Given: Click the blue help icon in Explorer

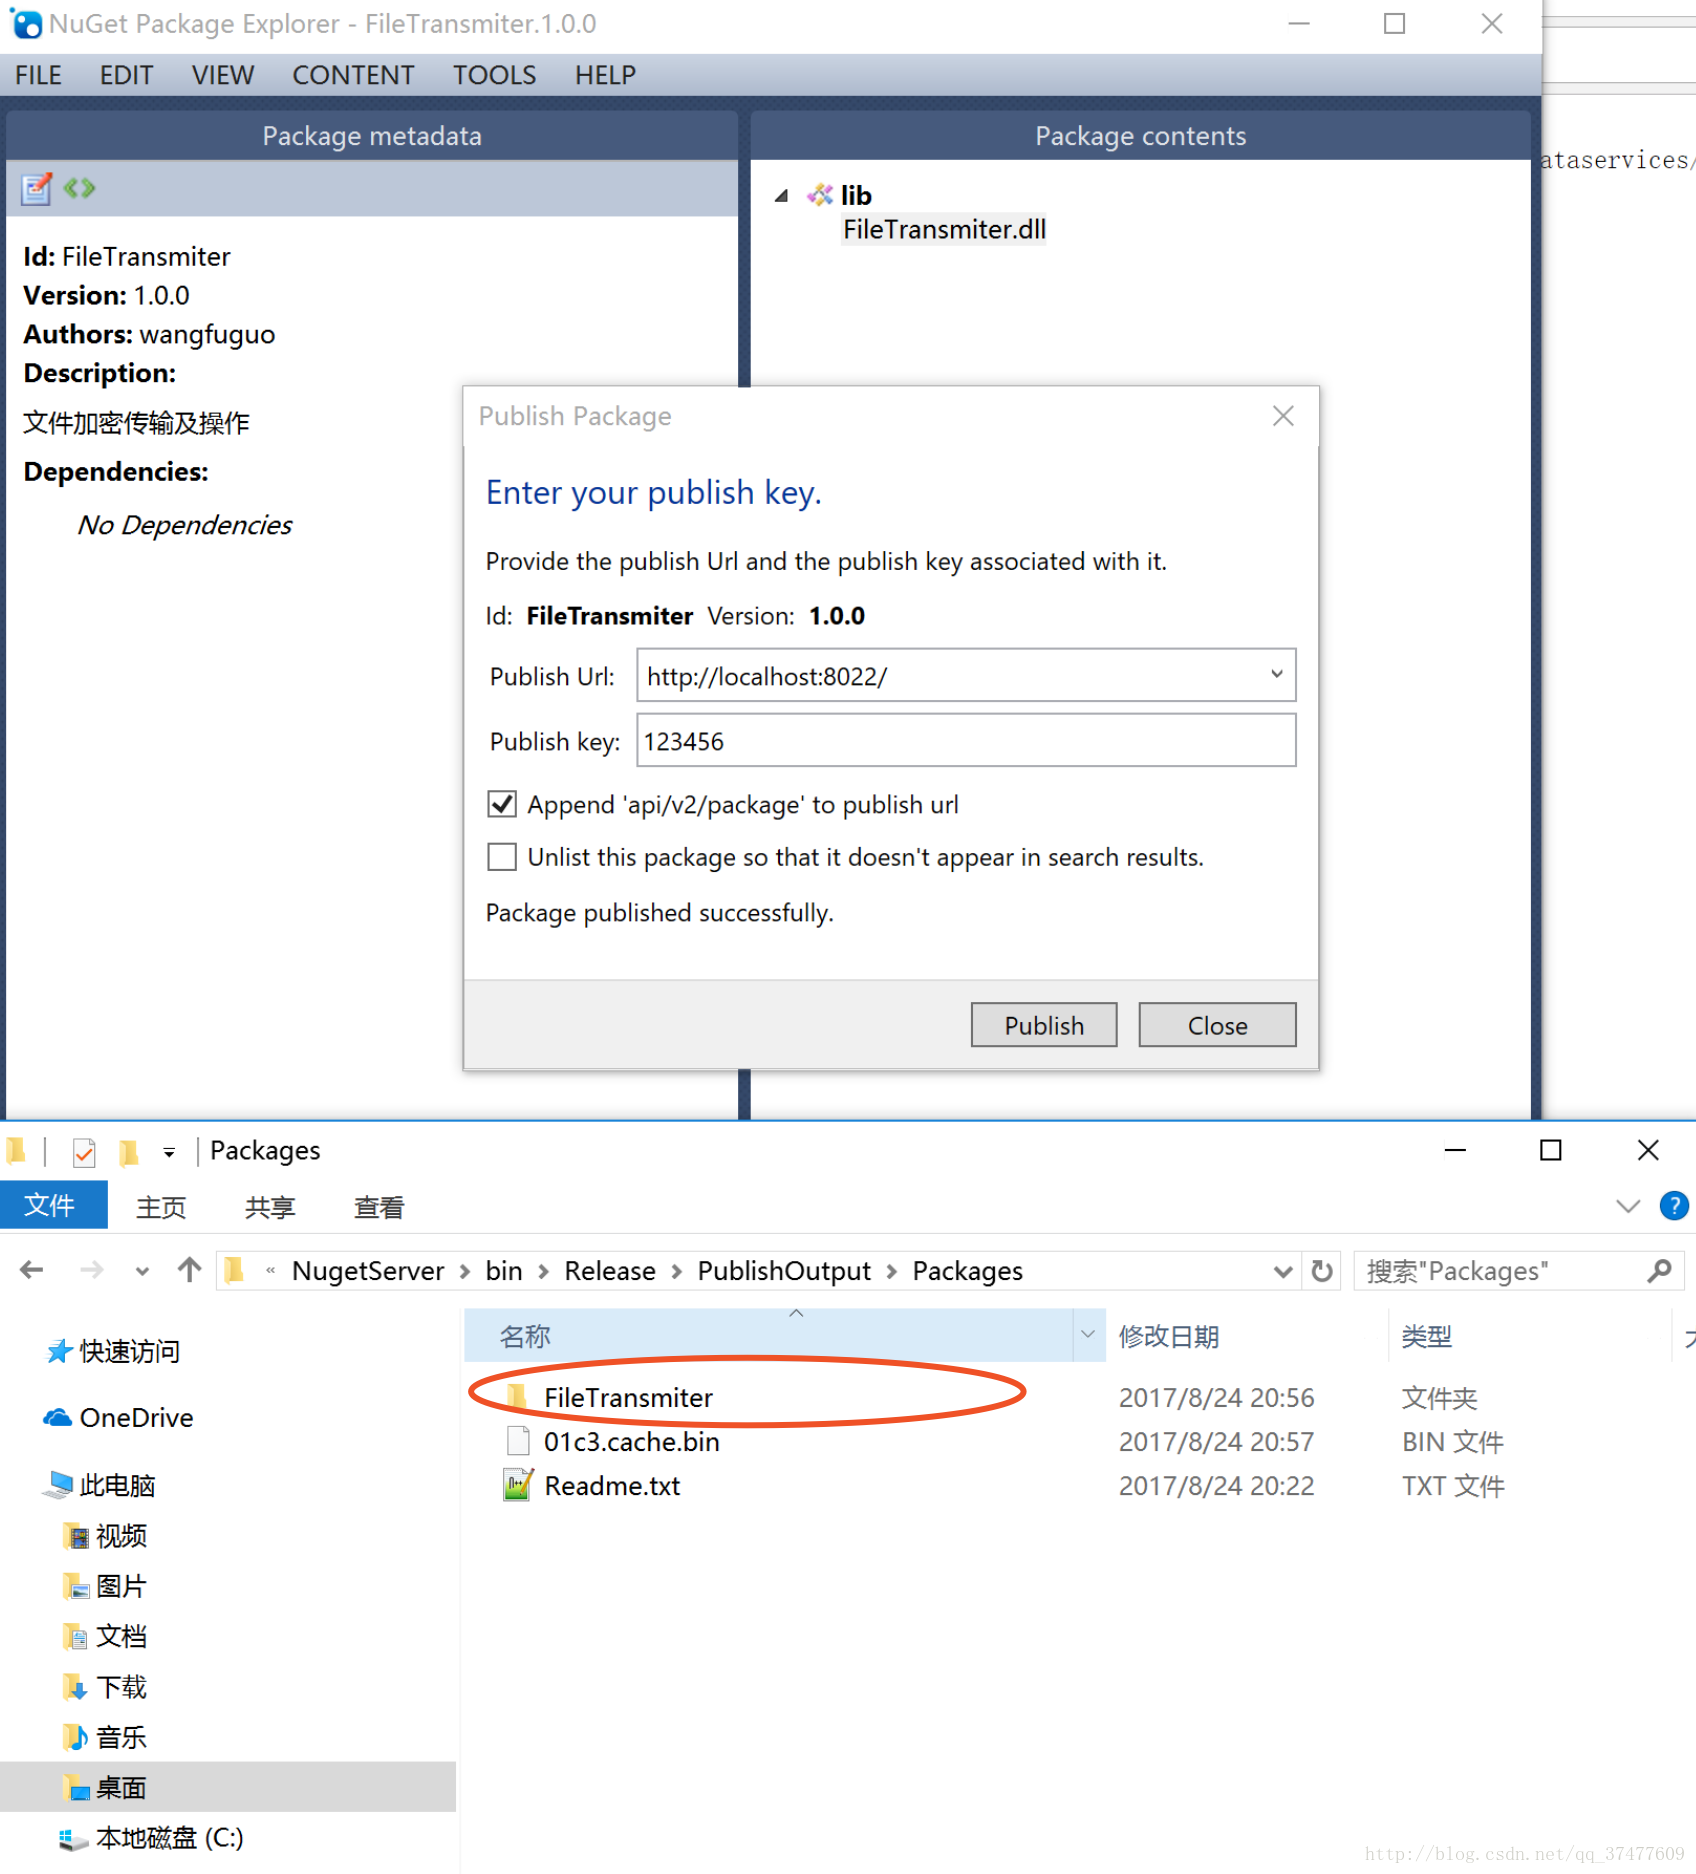Looking at the screenshot, I should pos(1673,1206).
